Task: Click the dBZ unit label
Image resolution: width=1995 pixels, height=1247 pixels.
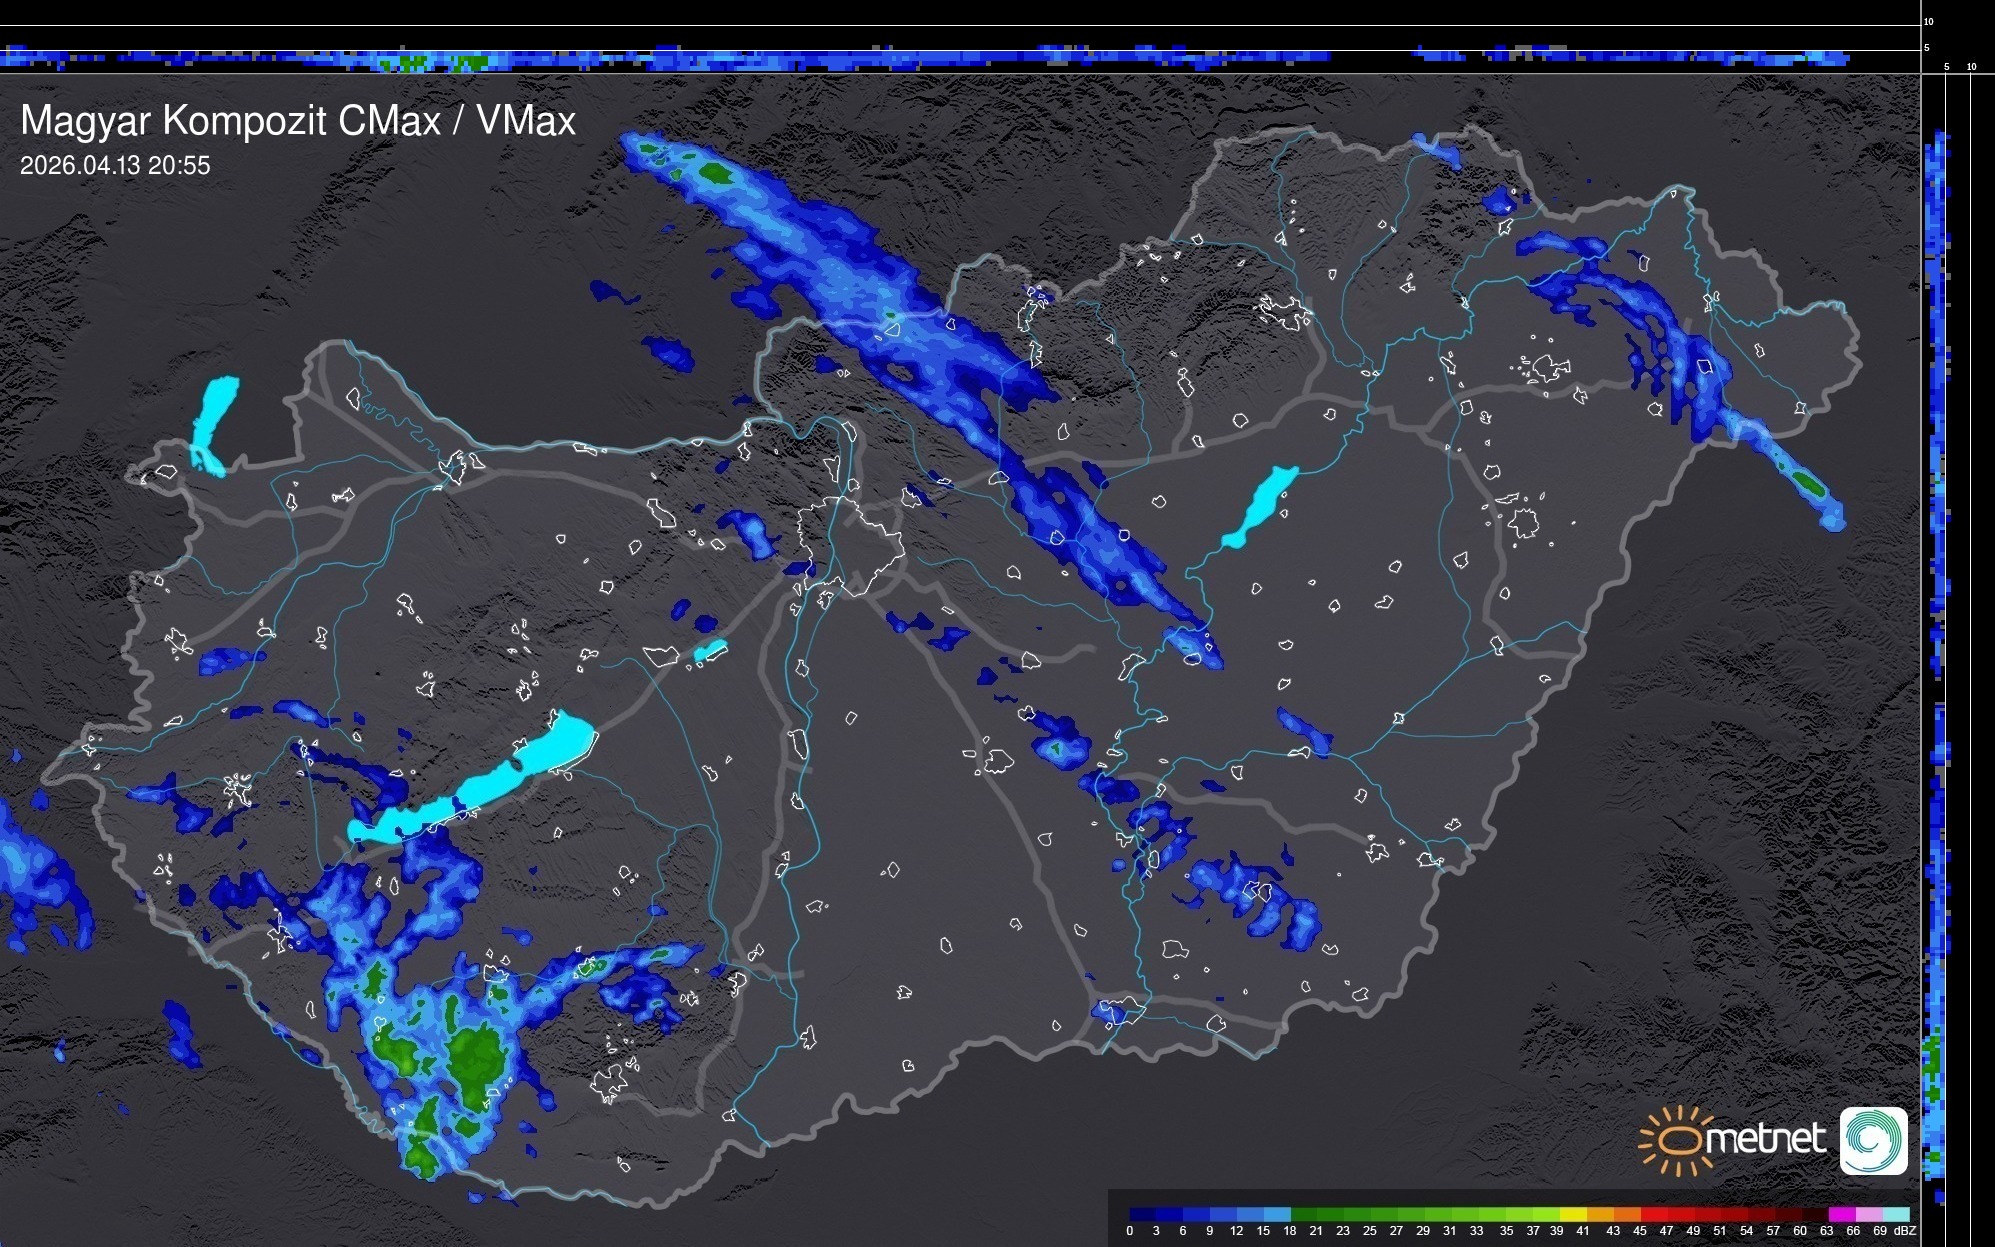Action: tap(1905, 1231)
